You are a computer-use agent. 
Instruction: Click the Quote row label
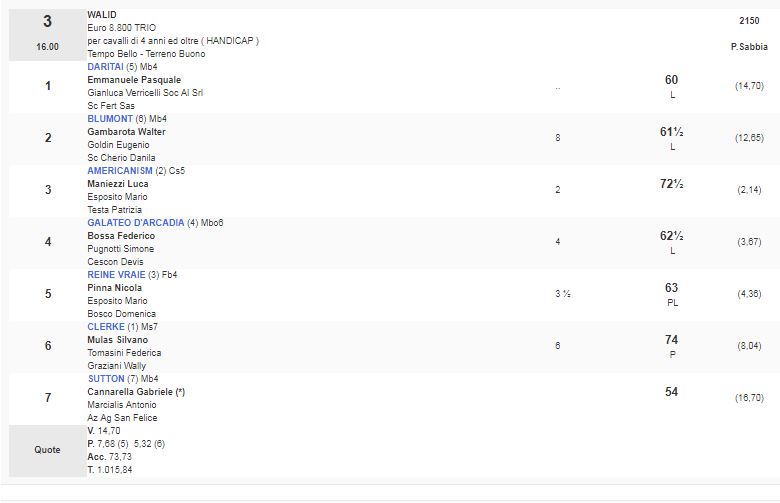coord(47,450)
